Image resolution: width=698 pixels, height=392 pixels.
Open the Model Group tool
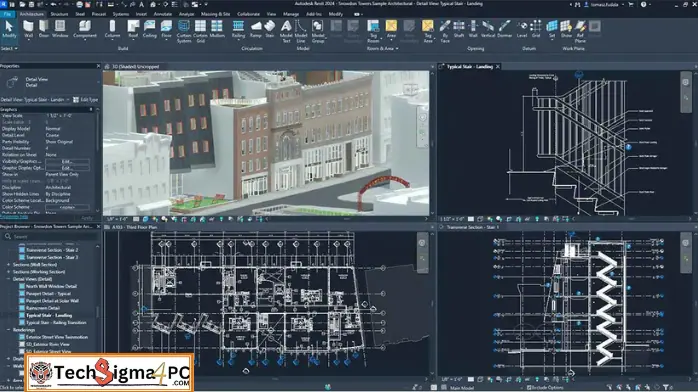(318, 32)
